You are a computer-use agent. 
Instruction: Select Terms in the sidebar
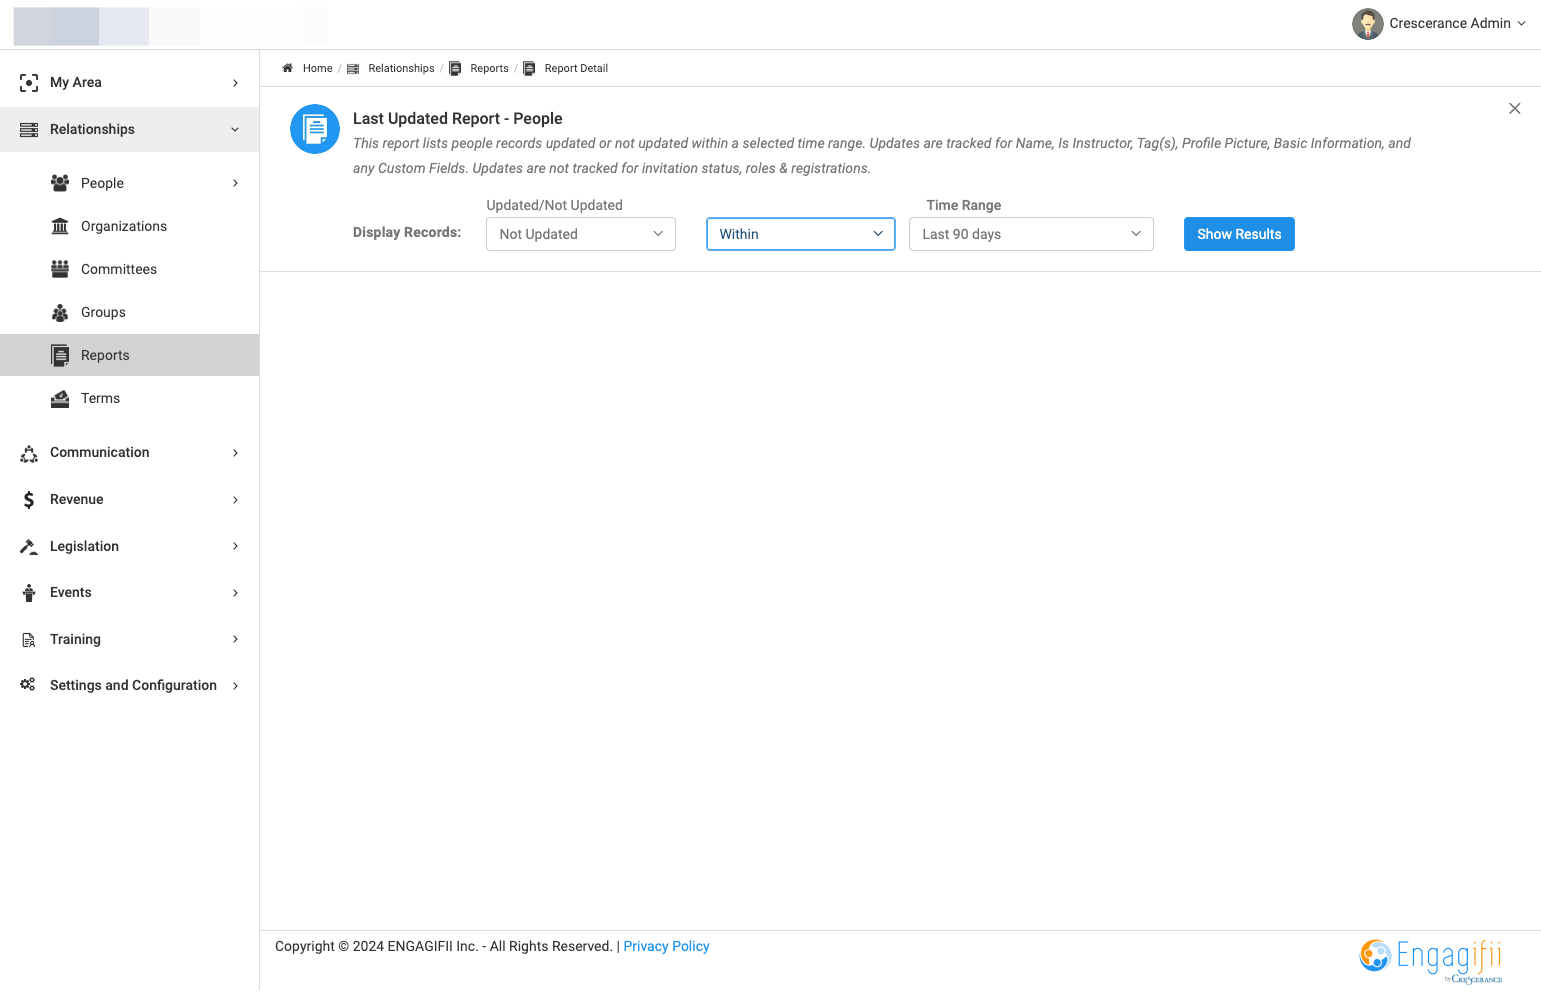pyautogui.click(x=100, y=398)
